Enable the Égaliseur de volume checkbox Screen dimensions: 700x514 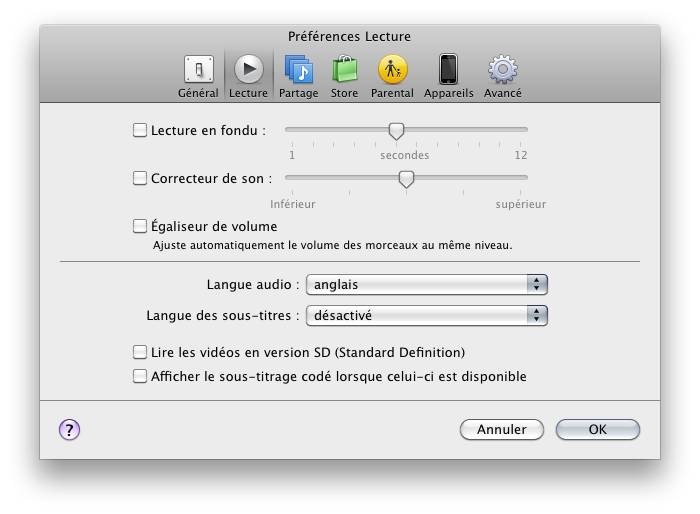(x=140, y=227)
